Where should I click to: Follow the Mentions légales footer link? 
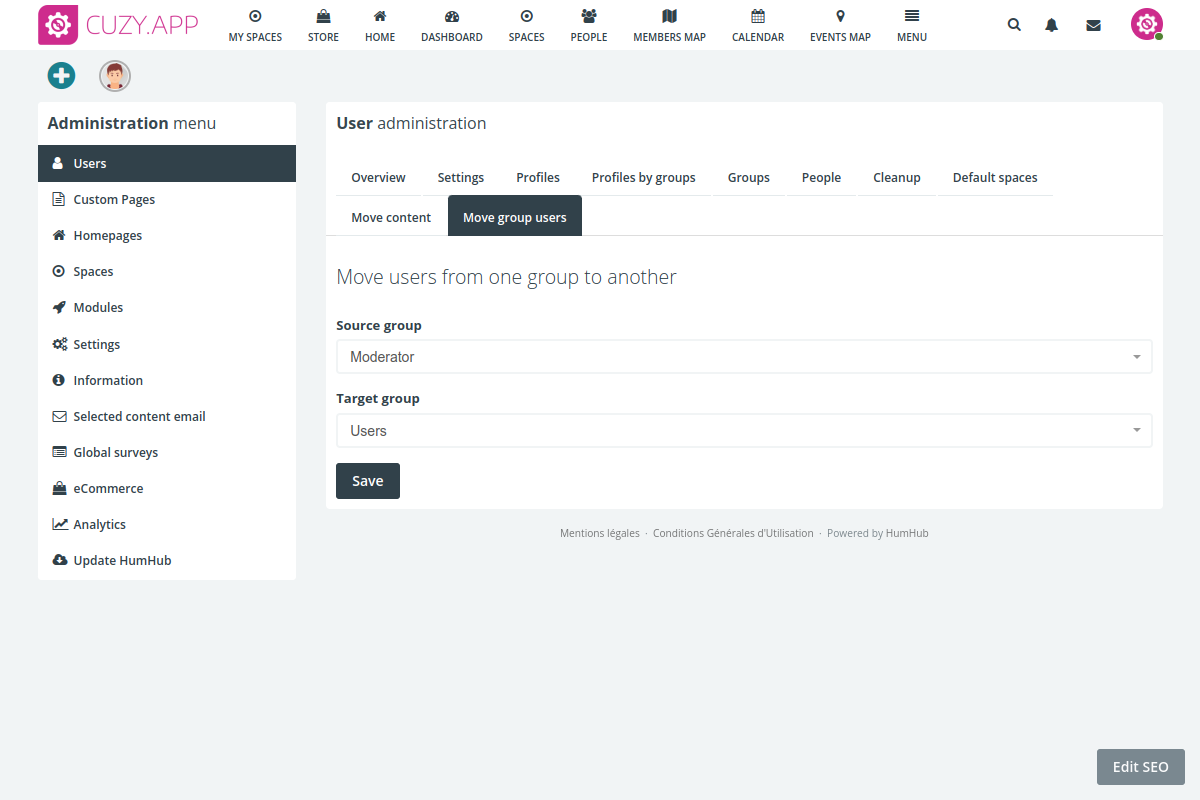coord(599,533)
